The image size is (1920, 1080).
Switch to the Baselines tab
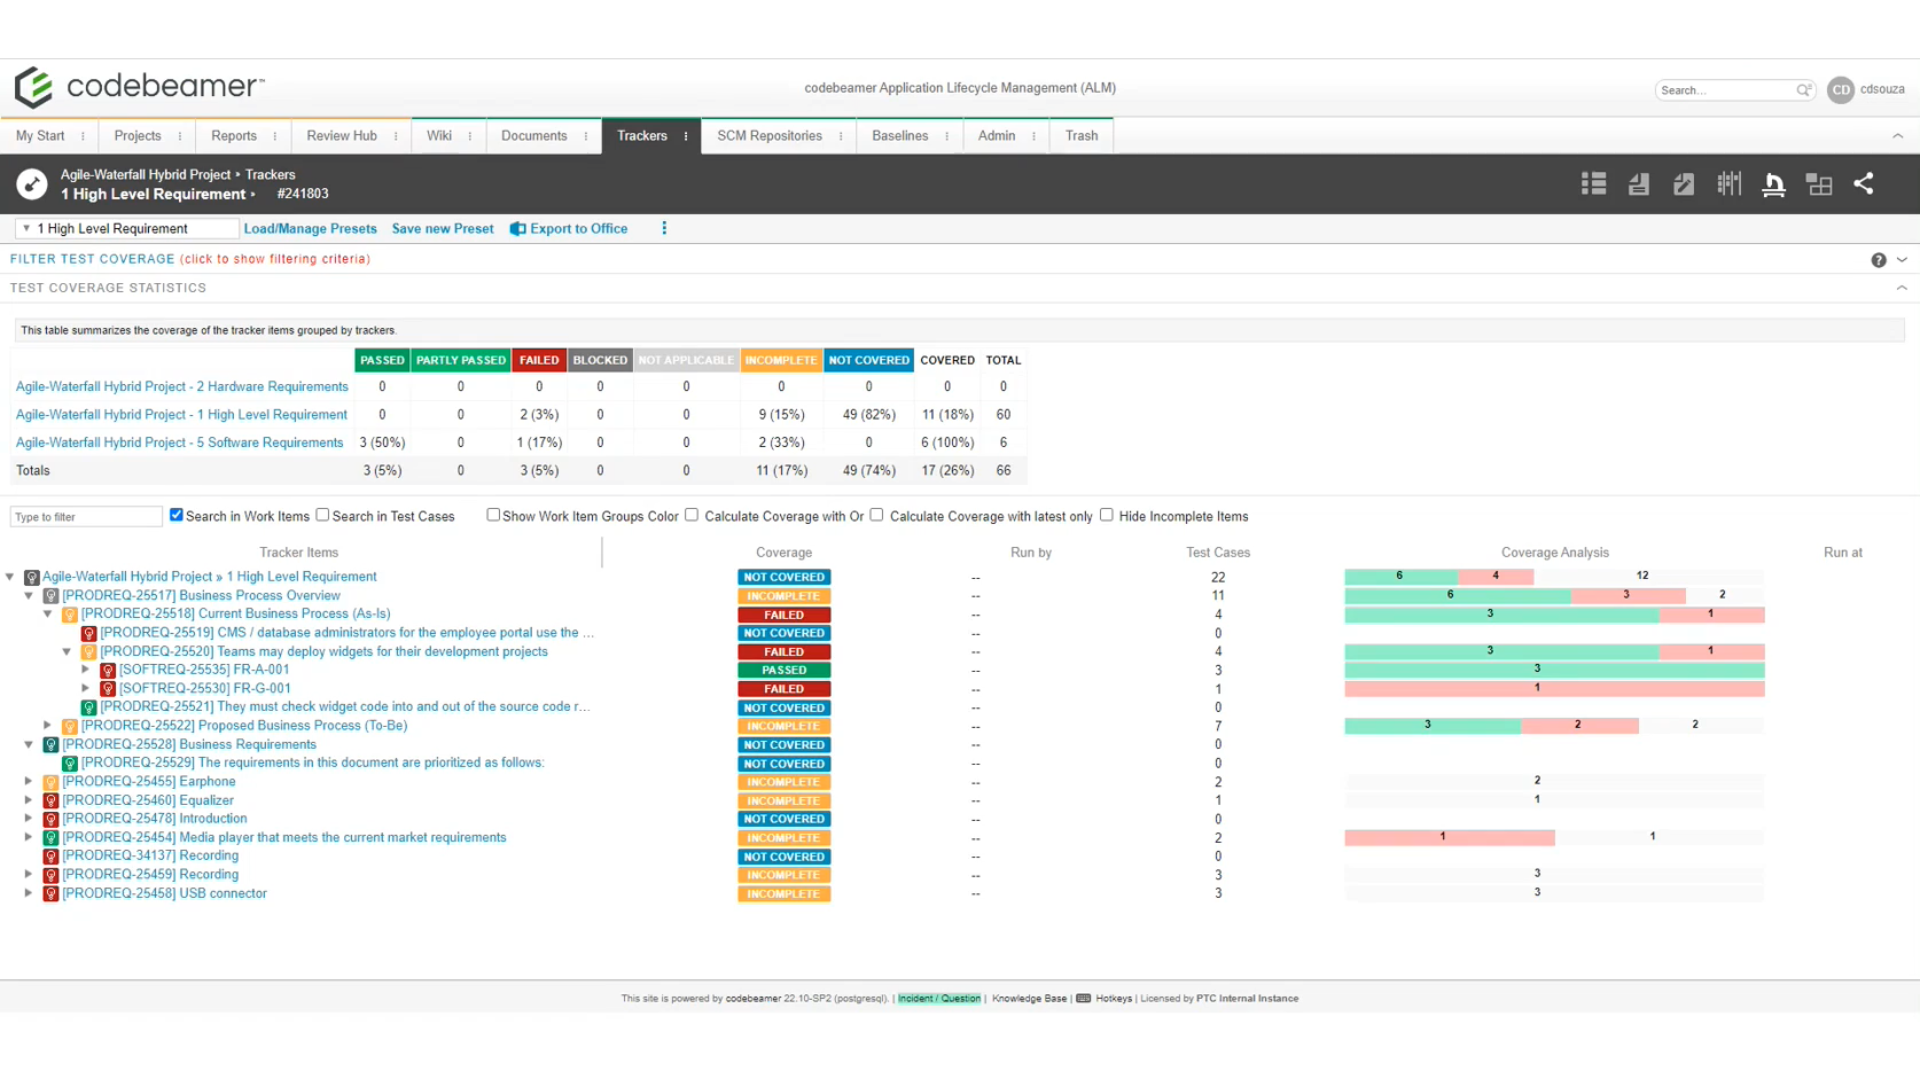(900, 136)
